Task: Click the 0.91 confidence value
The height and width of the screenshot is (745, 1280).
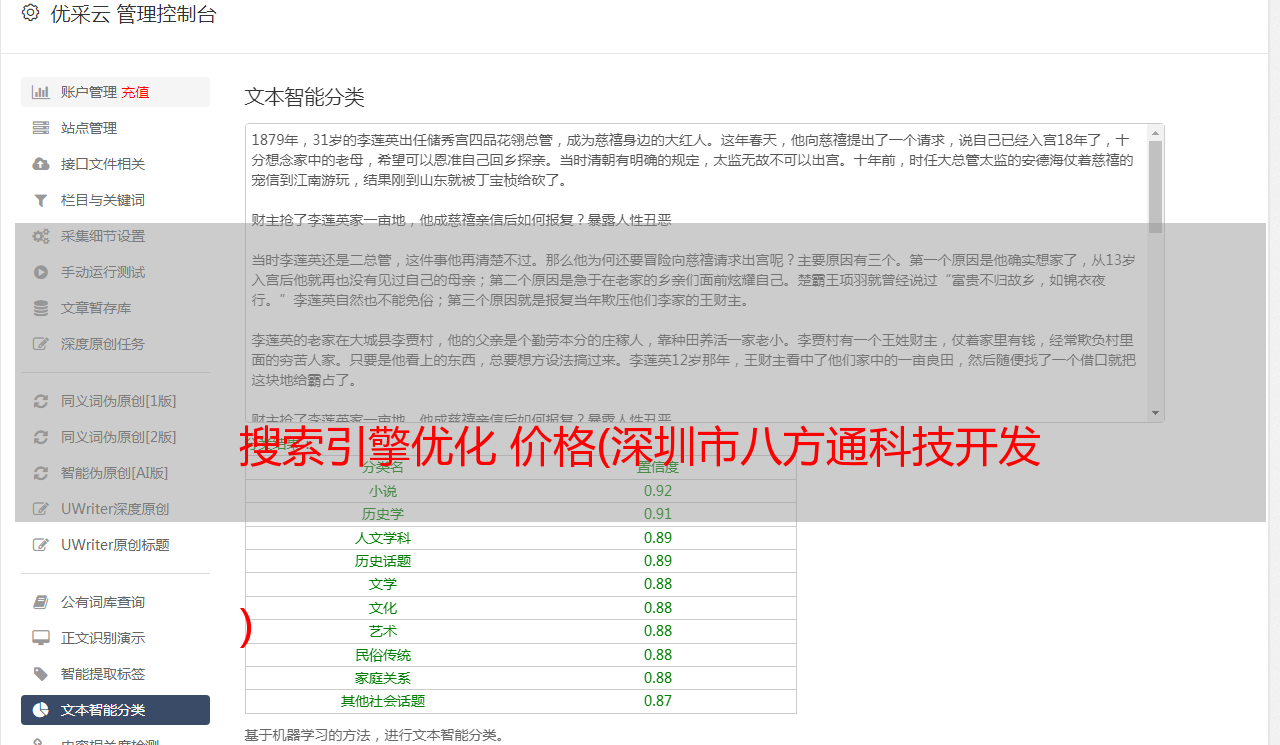Action: click(x=658, y=514)
